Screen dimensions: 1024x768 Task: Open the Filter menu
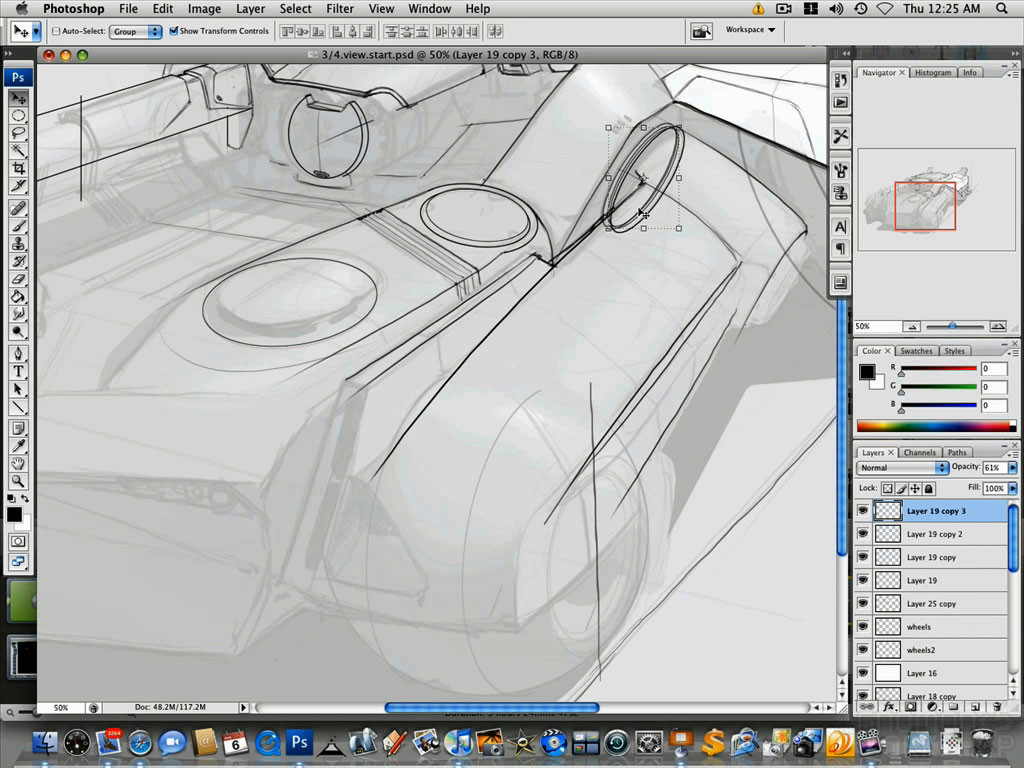340,8
